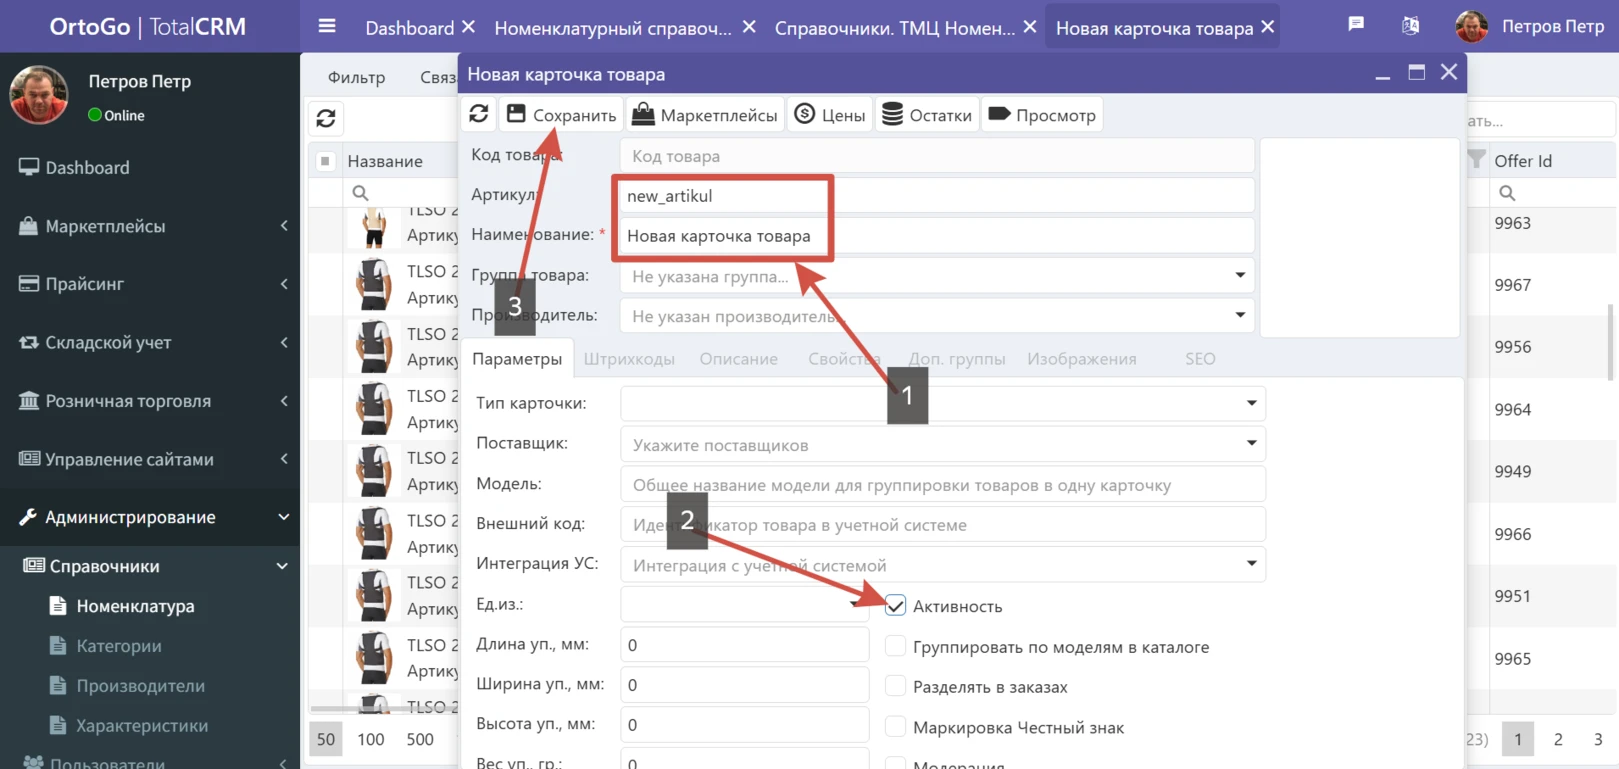Open the Изображения tab

click(1081, 359)
